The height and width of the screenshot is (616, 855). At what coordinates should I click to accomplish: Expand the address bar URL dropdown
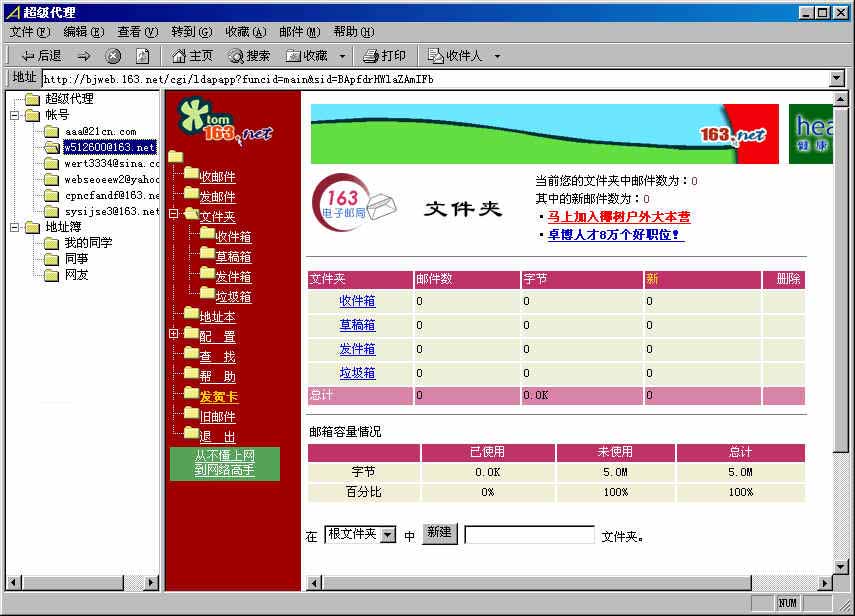[837, 78]
